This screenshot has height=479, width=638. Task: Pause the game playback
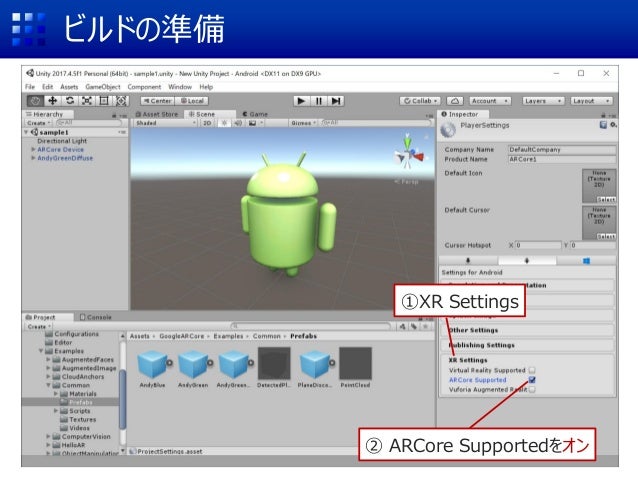coord(319,101)
